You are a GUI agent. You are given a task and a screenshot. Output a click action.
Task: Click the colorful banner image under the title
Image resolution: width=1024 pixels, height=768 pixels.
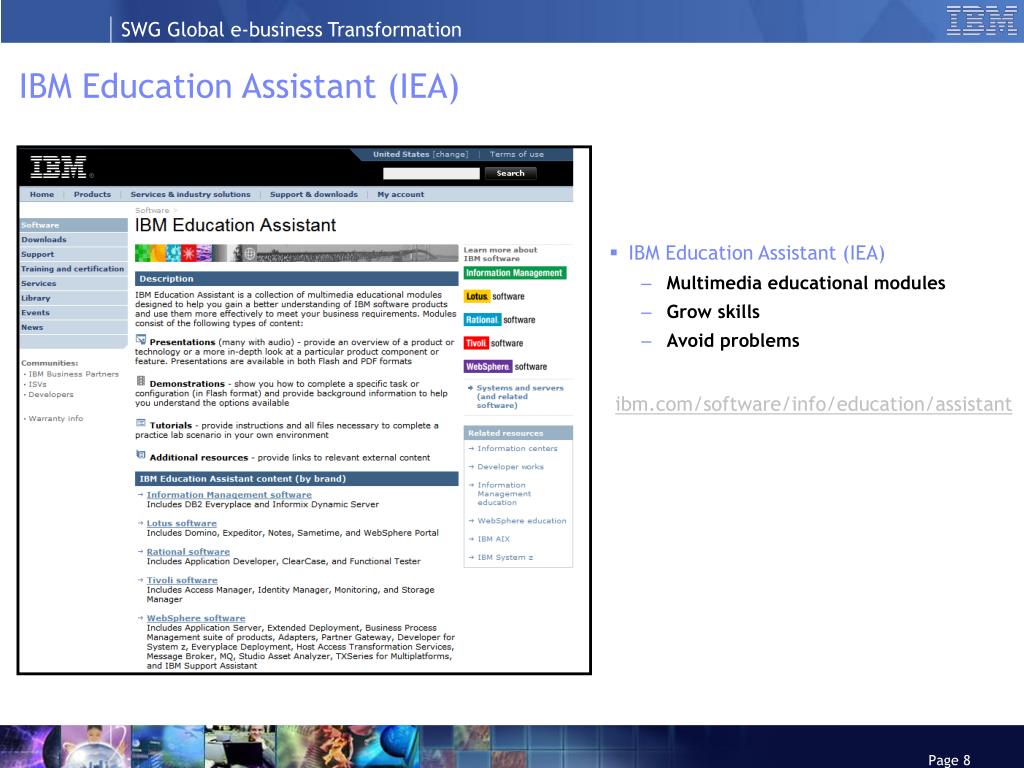(x=296, y=253)
